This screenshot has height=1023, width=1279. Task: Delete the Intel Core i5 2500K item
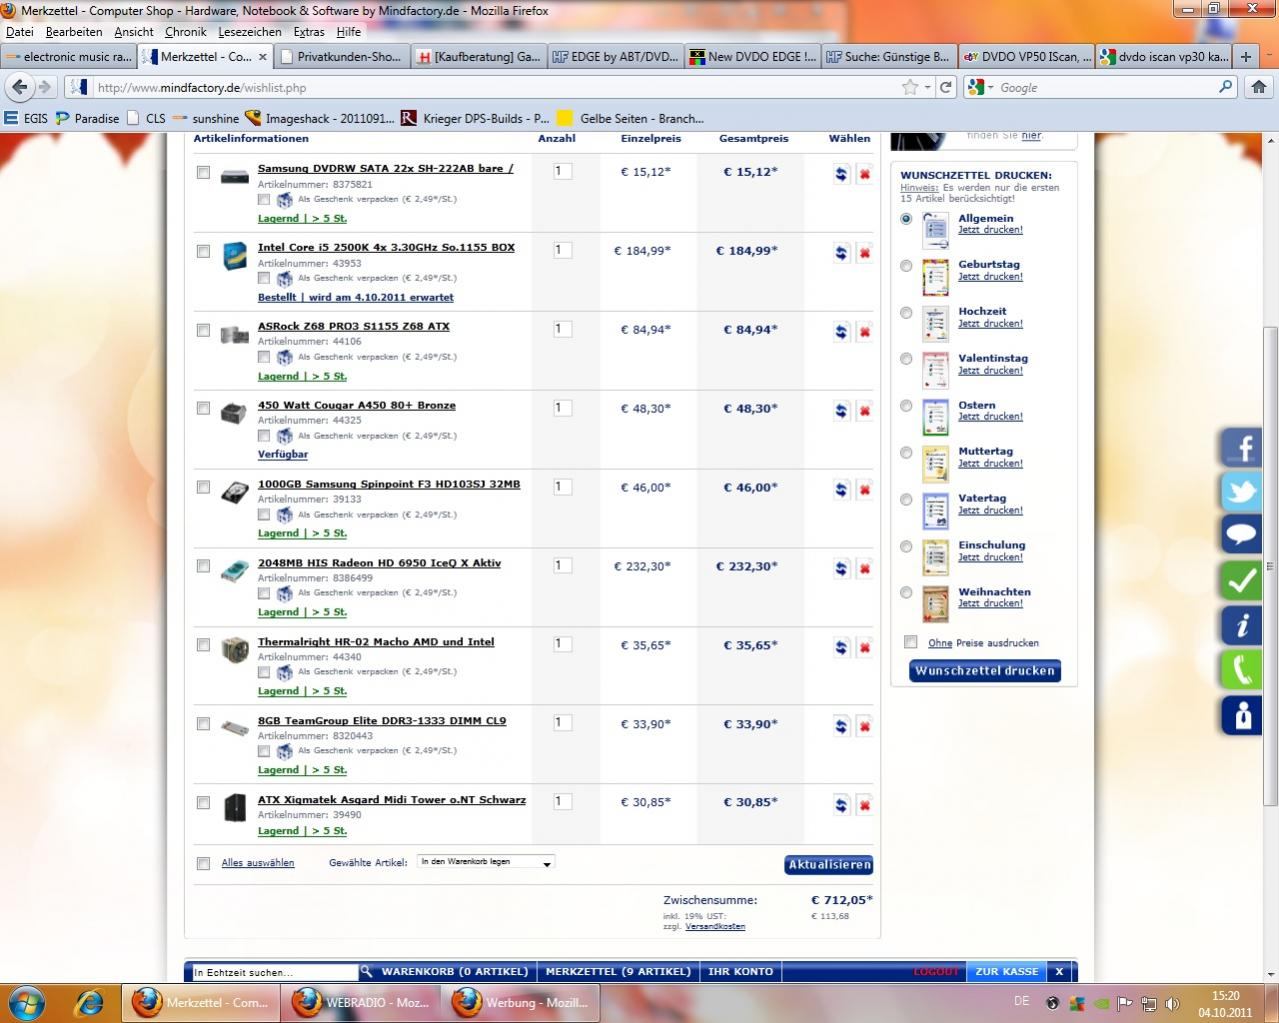(x=865, y=253)
